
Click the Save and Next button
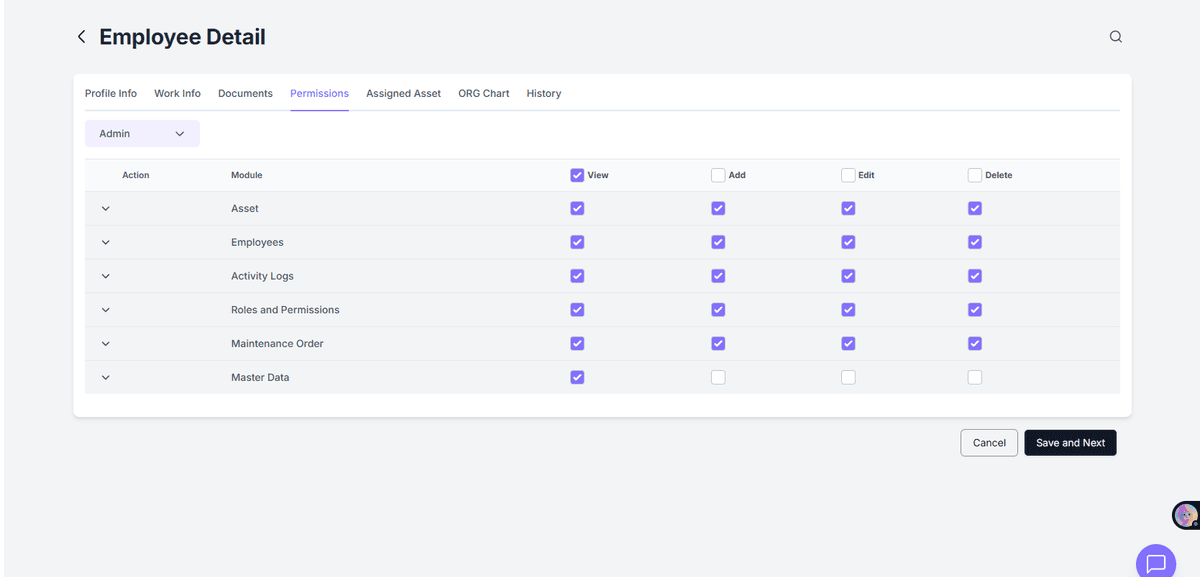[1070, 442]
